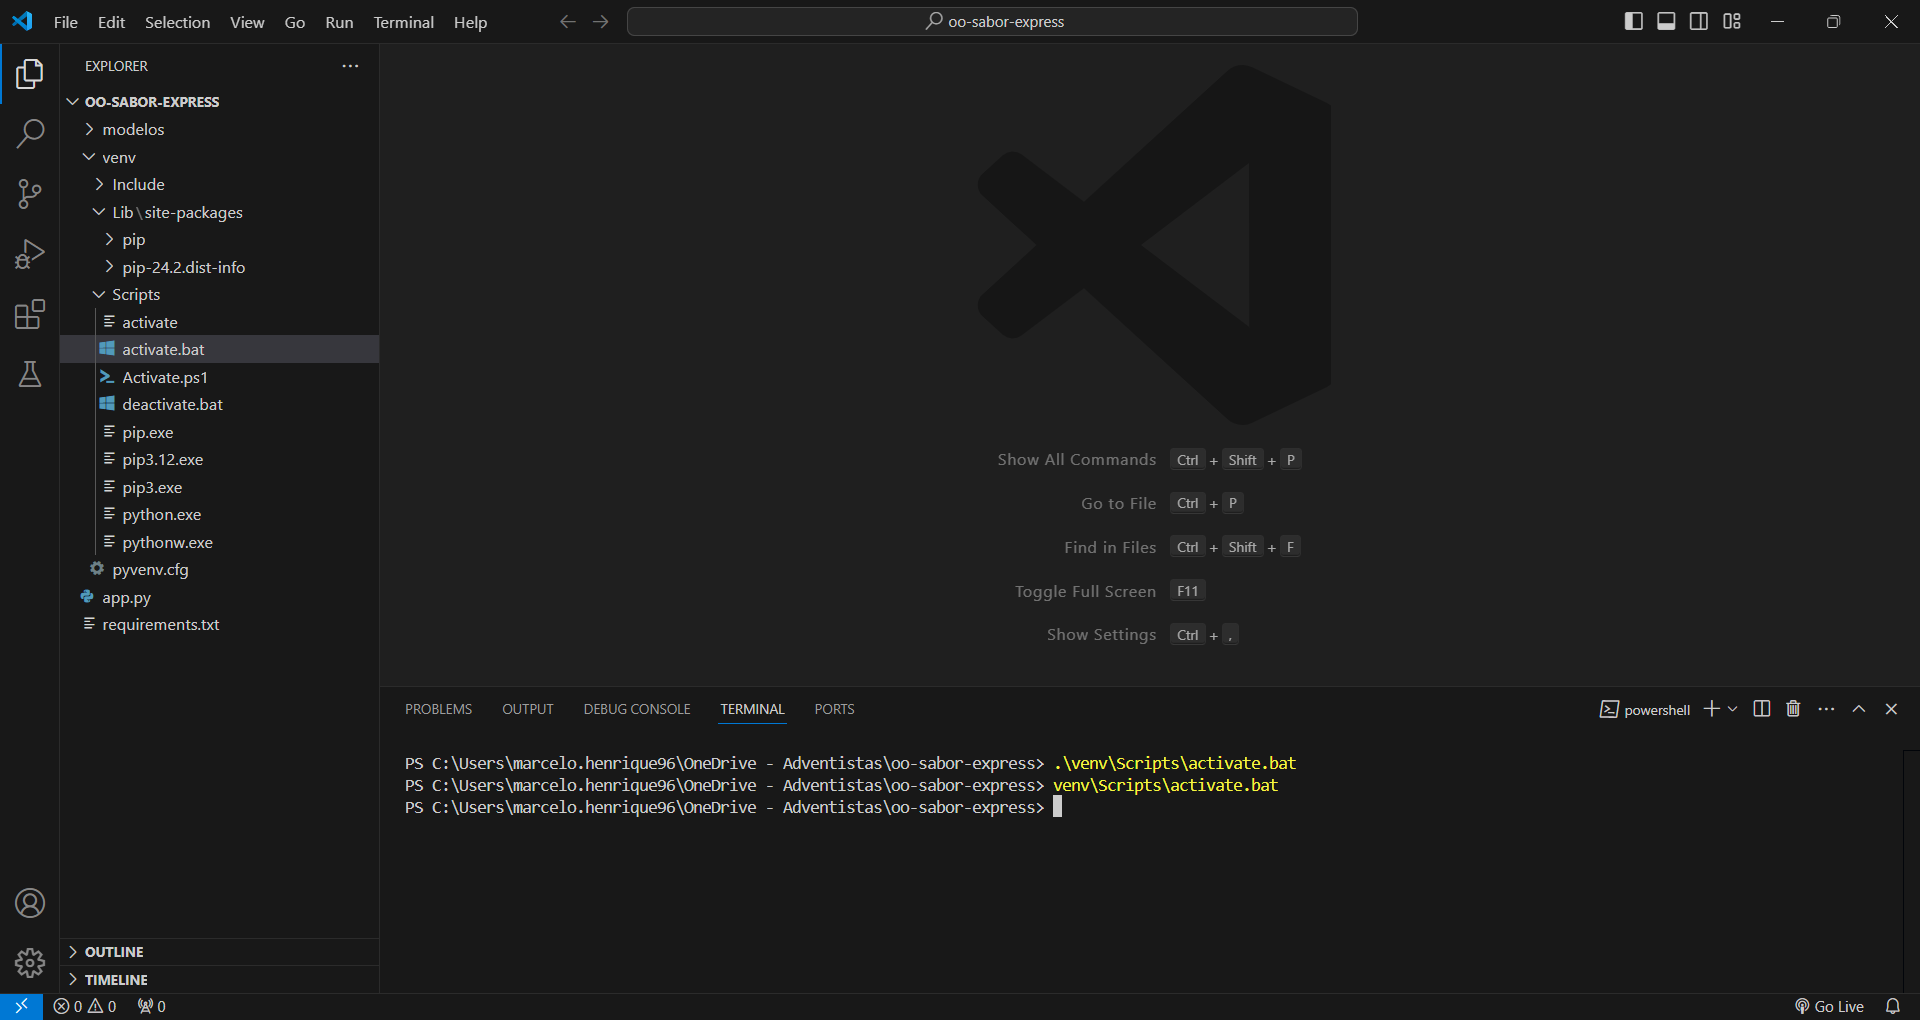Select the TERMINAL tab
Viewport: 1920px width, 1020px height.
pyautogui.click(x=752, y=709)
